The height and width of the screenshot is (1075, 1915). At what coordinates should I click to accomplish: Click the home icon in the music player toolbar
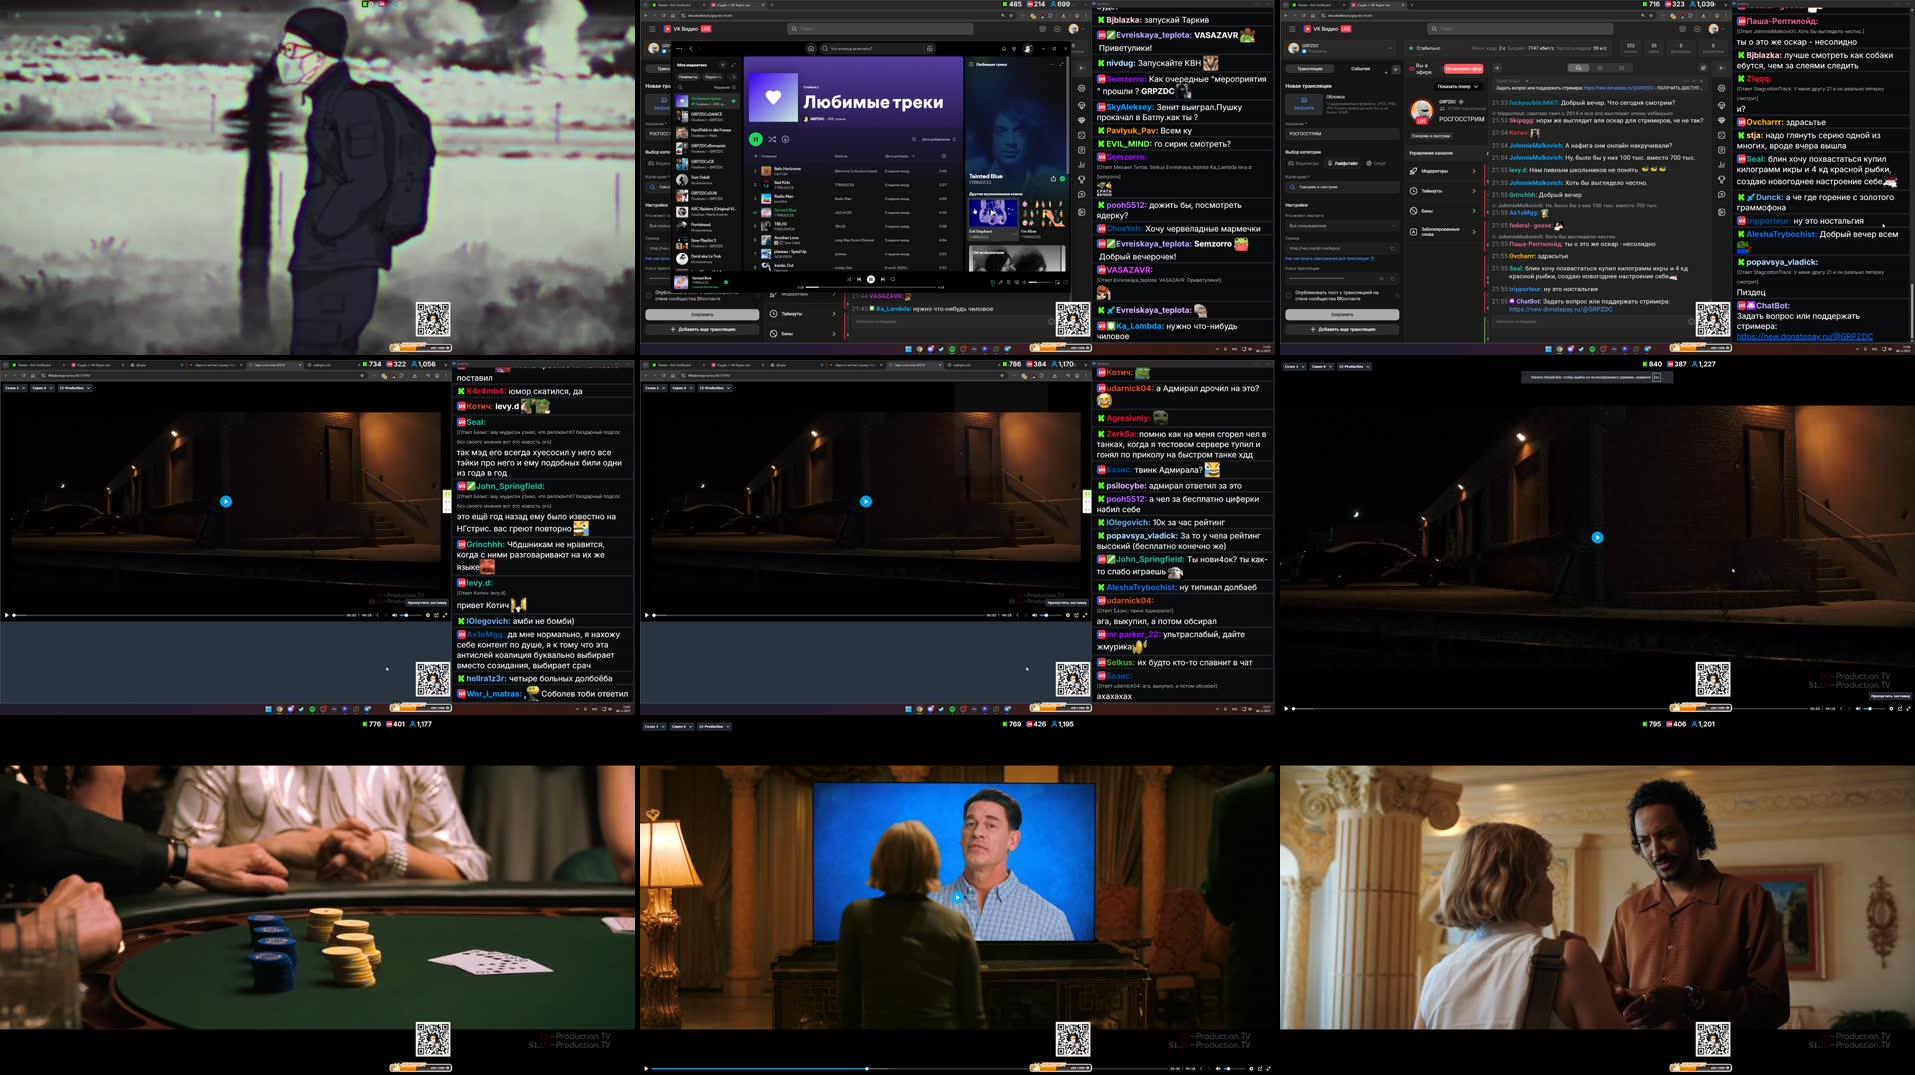click(x=811, y=49)
